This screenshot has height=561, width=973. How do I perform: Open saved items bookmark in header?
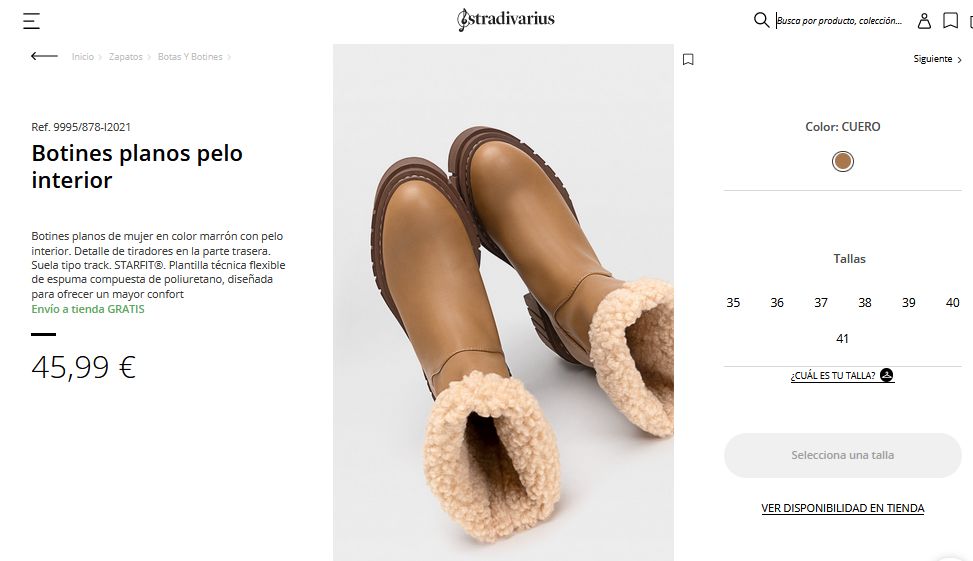pos(950,20)
